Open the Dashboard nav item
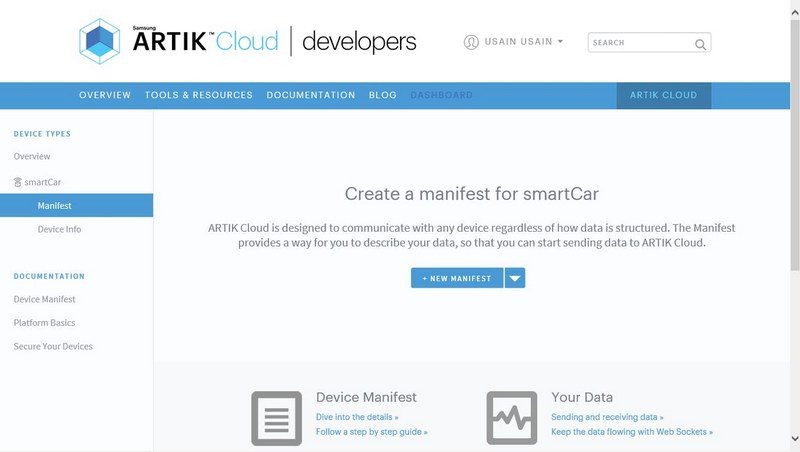This screenshot has height=452, width=800. pos(441,95)
